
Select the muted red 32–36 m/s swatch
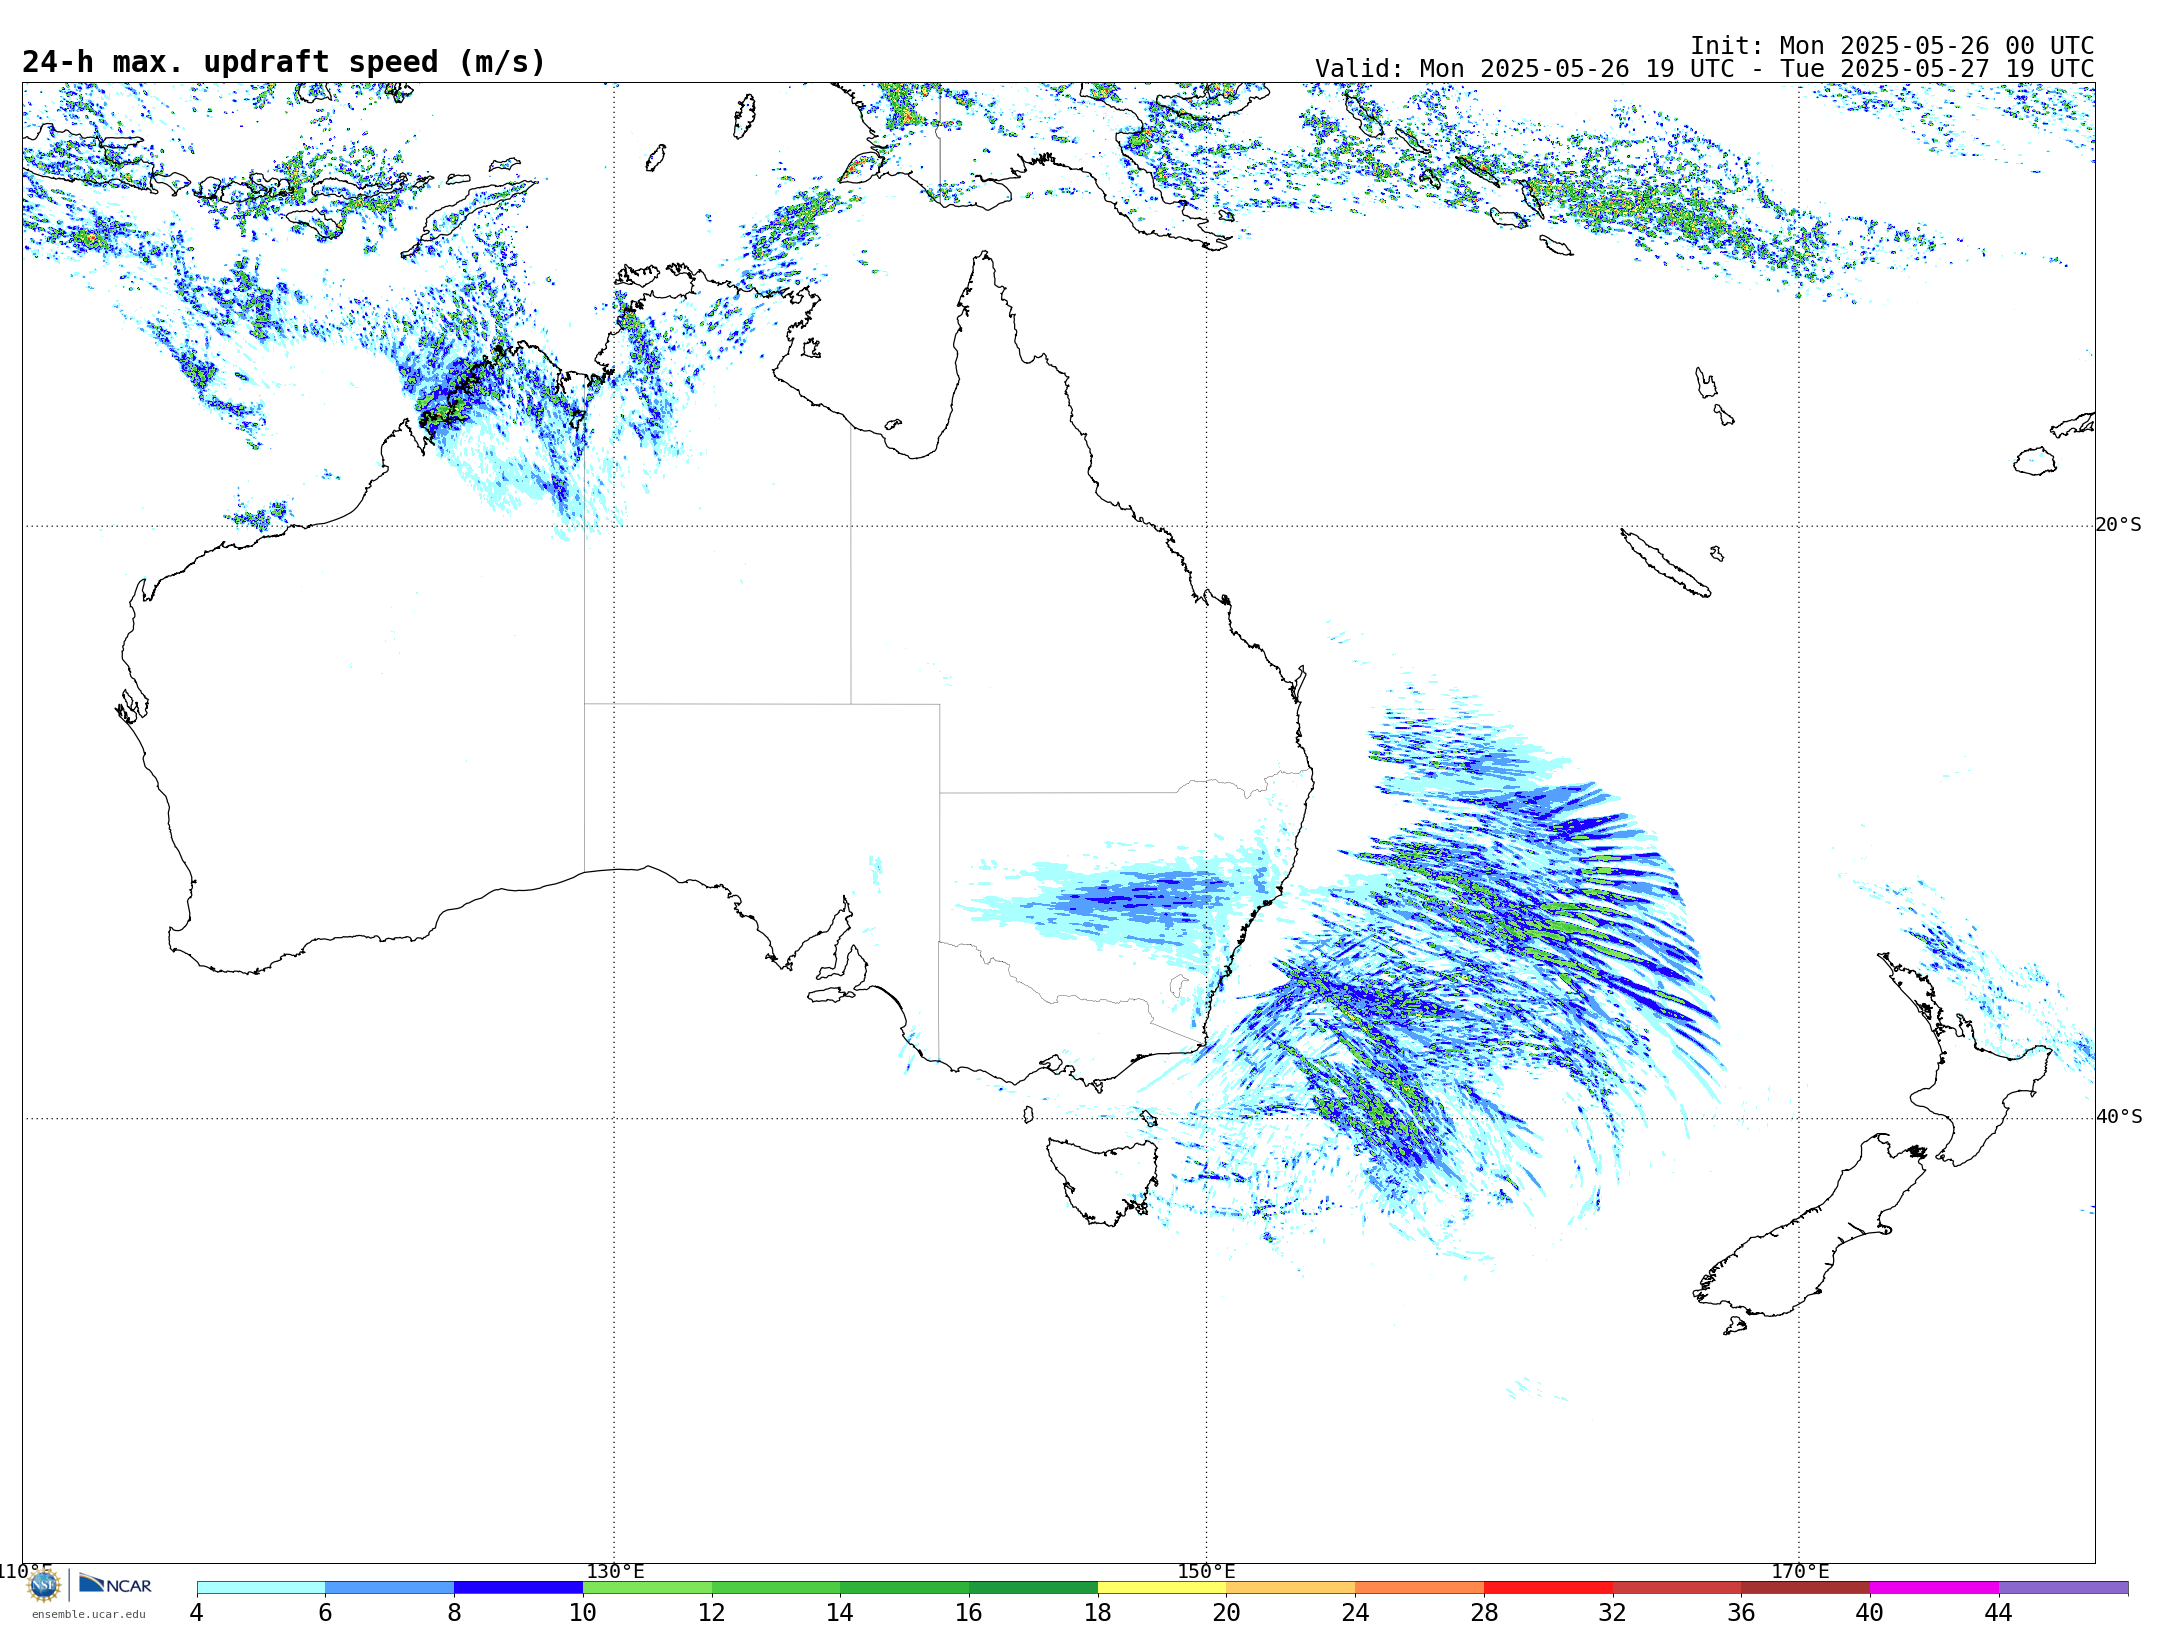click(x=1677, y=1588)
